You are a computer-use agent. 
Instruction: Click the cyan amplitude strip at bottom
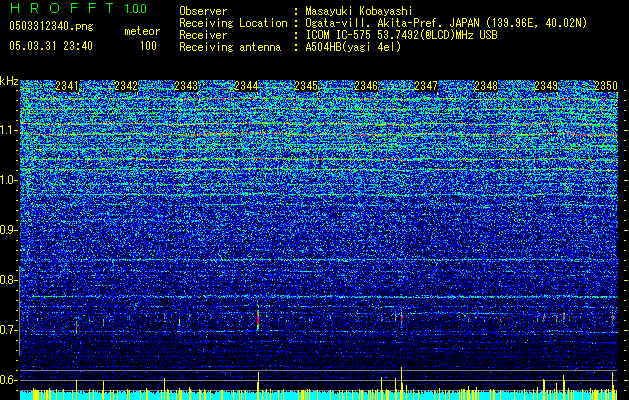314,395
